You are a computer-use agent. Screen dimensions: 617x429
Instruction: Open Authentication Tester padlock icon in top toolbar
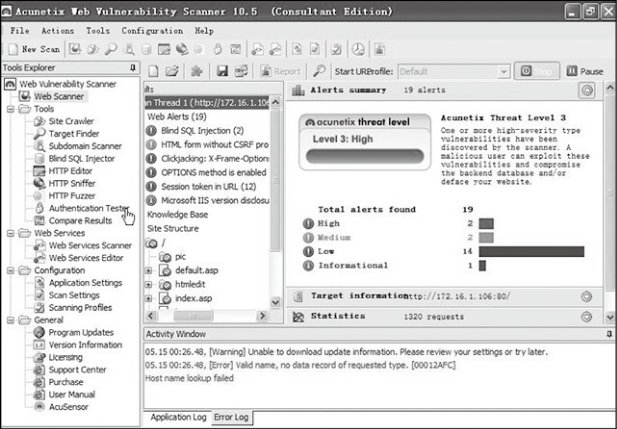(218, 49)
